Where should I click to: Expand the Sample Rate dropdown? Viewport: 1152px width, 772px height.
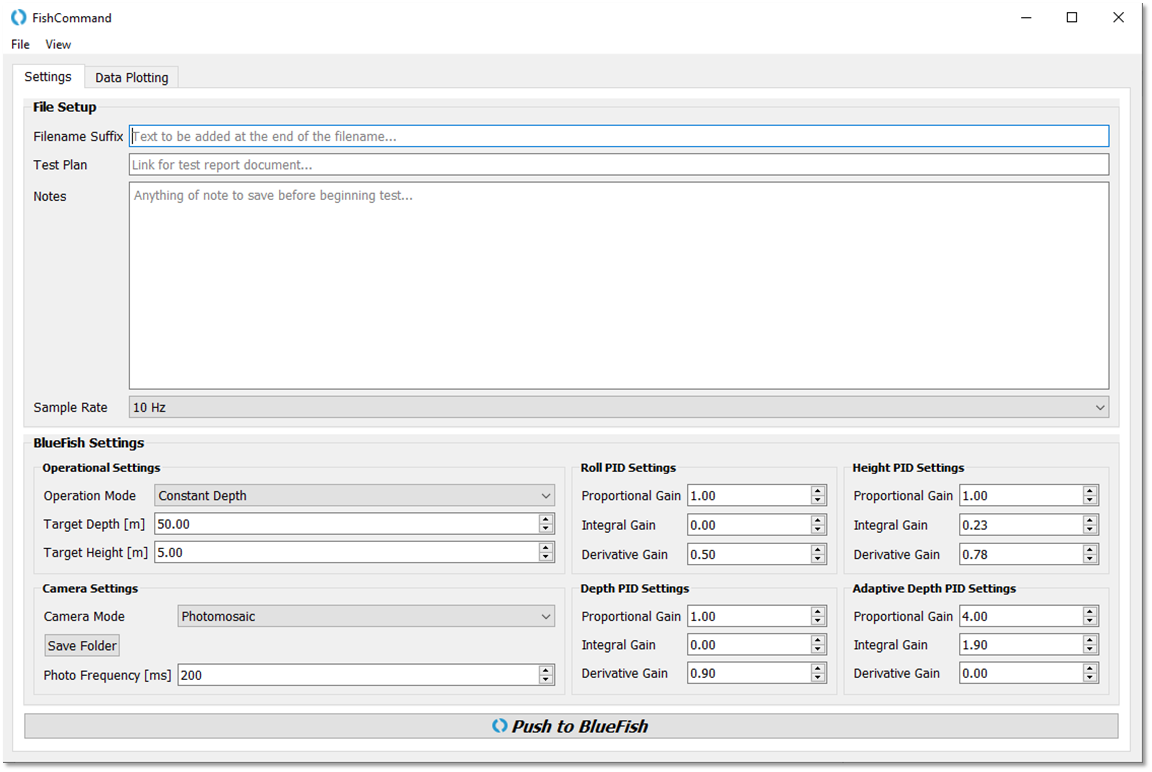coord(618,407)
